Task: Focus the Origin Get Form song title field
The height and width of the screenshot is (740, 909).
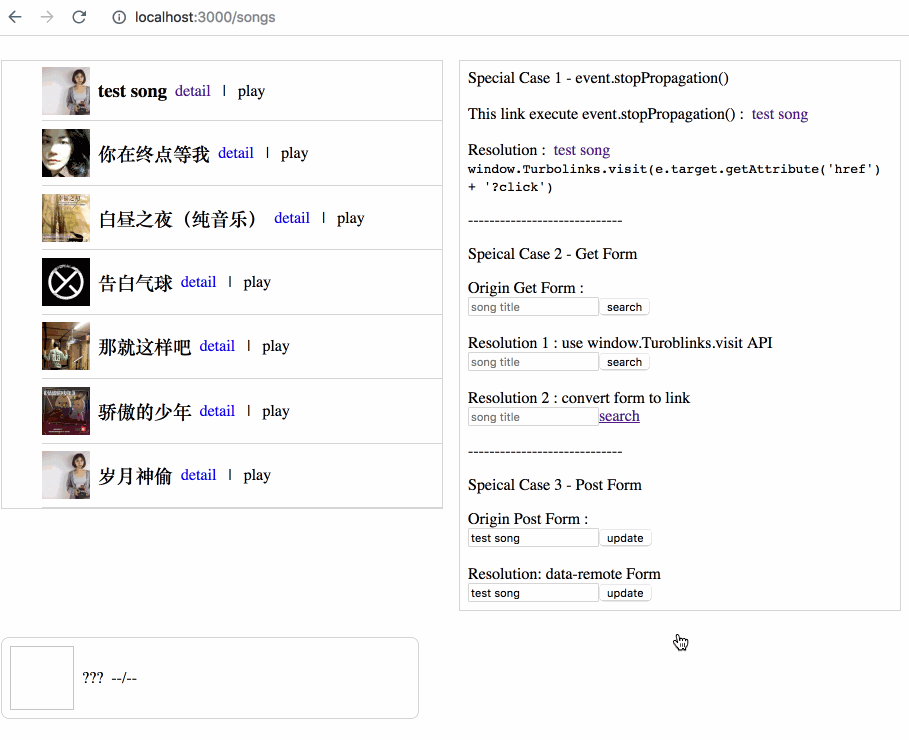Action: [533, 307]
